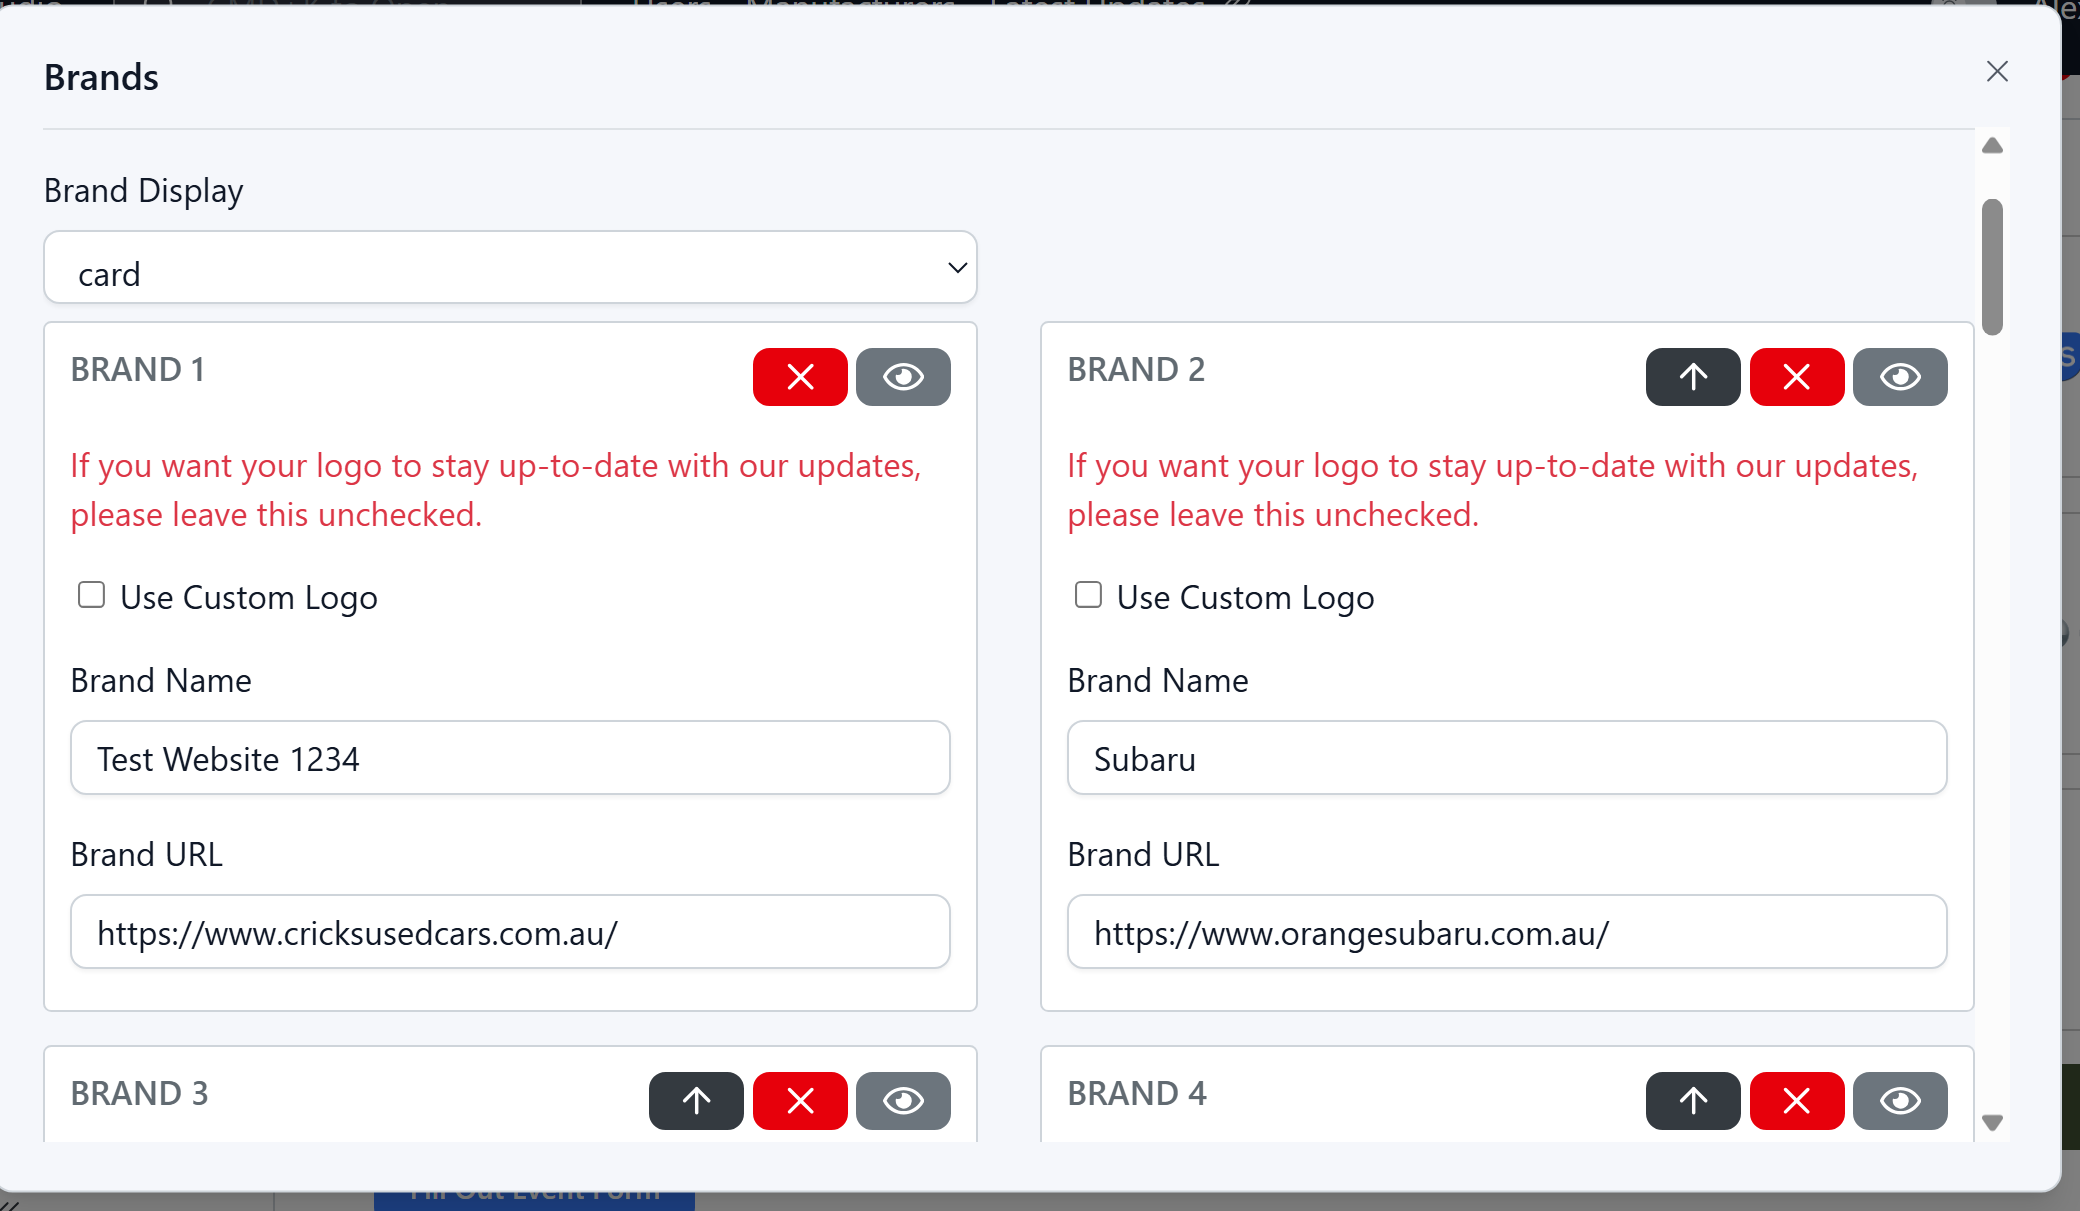Close the Brands dialog
Image resolution: width=2080 pixels, height=1211 pixels.
(x=1997, y=71)
